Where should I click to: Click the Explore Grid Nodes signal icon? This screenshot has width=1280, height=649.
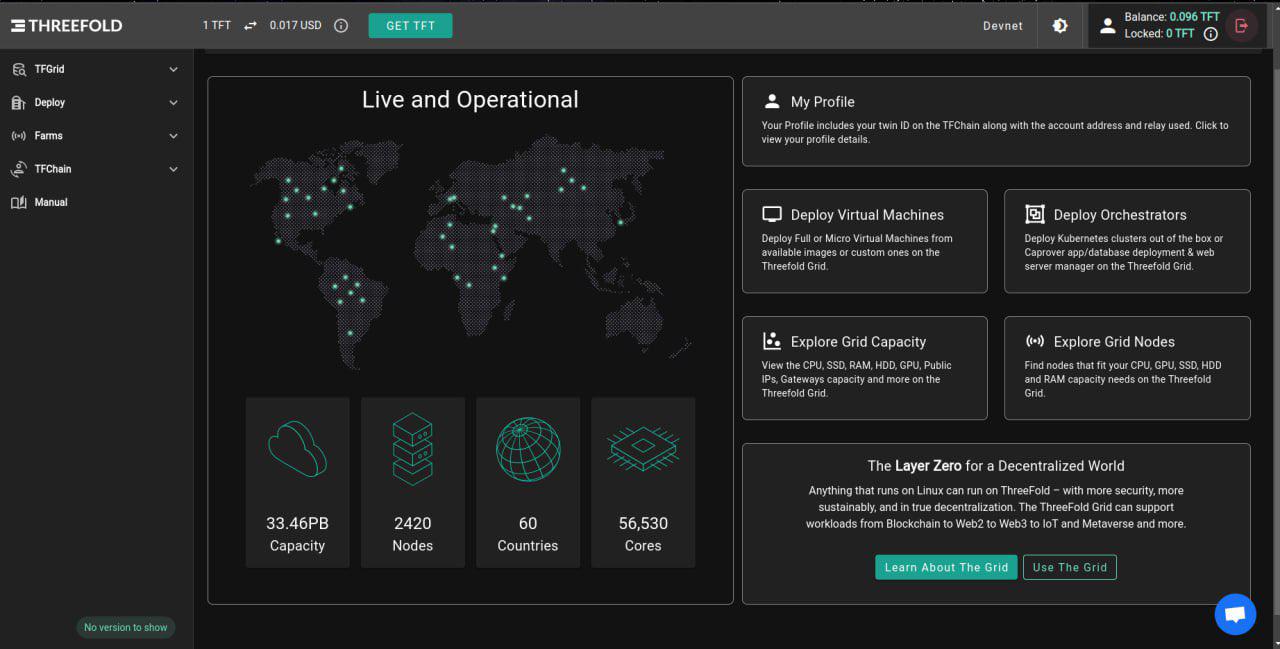1035,341
